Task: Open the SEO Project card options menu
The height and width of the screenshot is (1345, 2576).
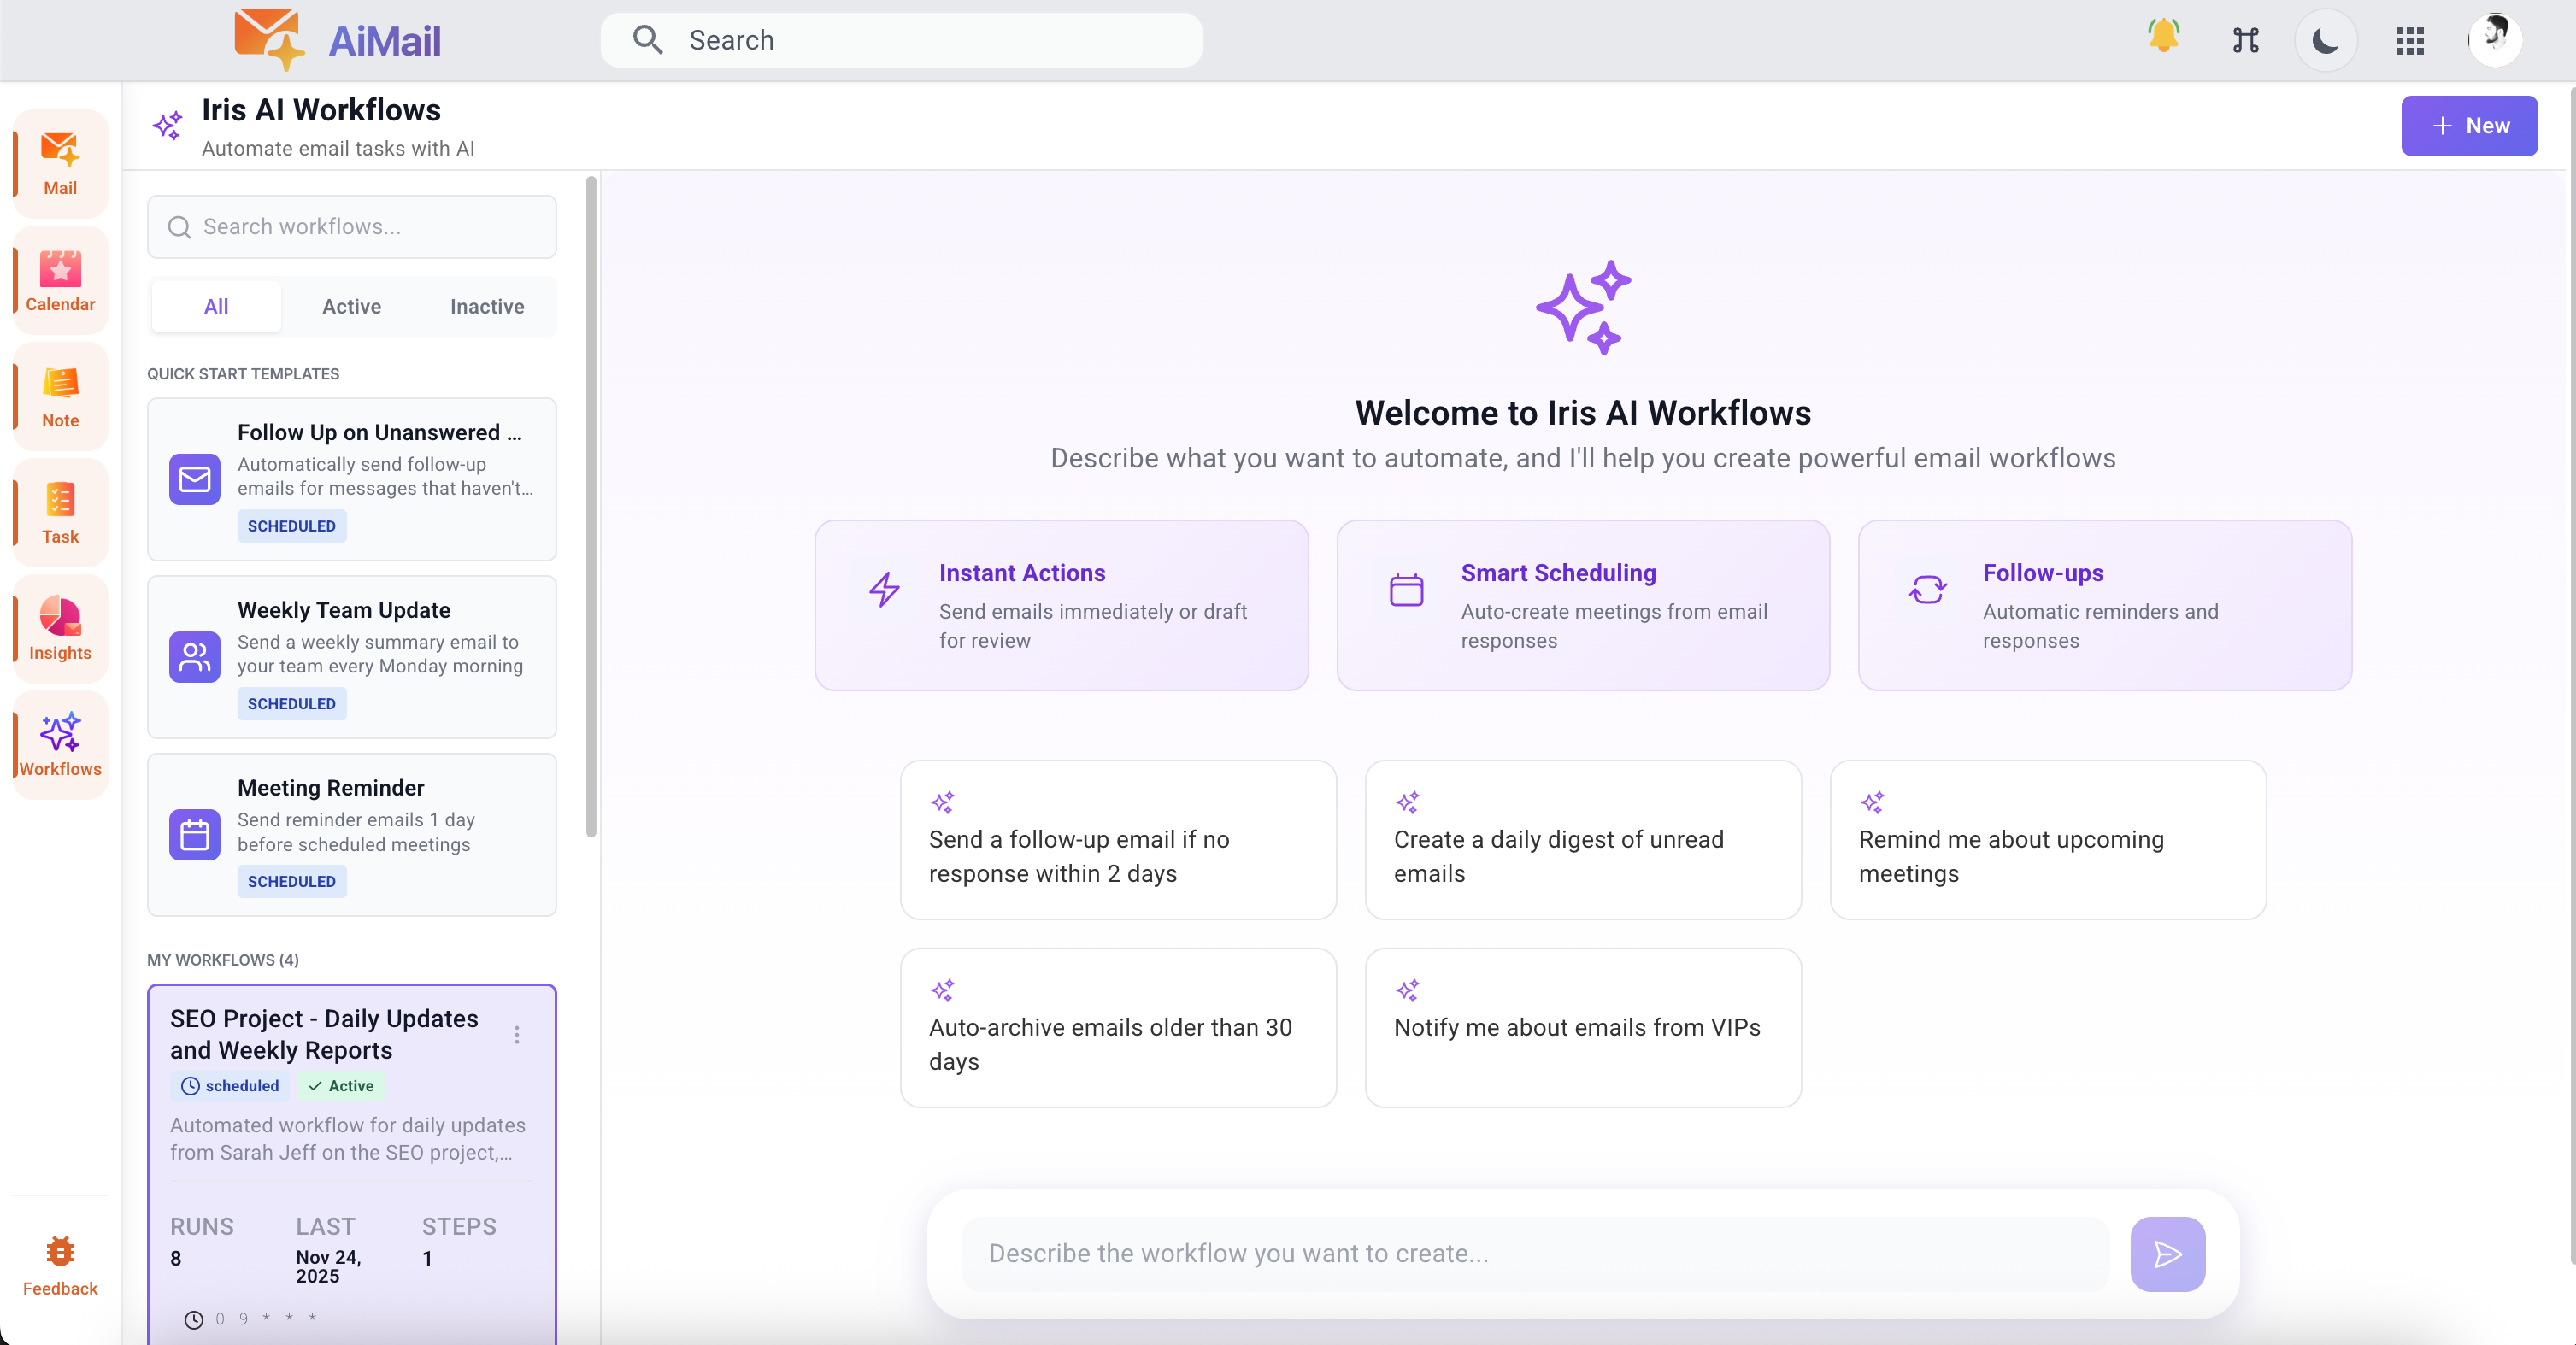Action: (x=518, y=1035)
